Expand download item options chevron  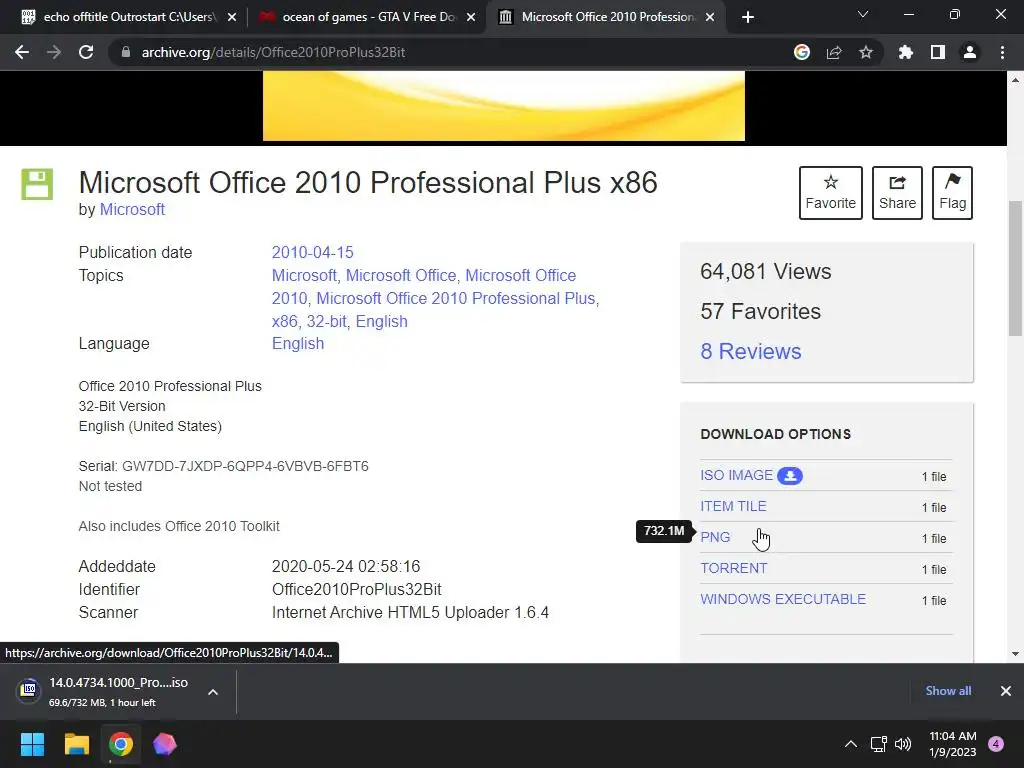pyautogui.click(x=213, y=692)
